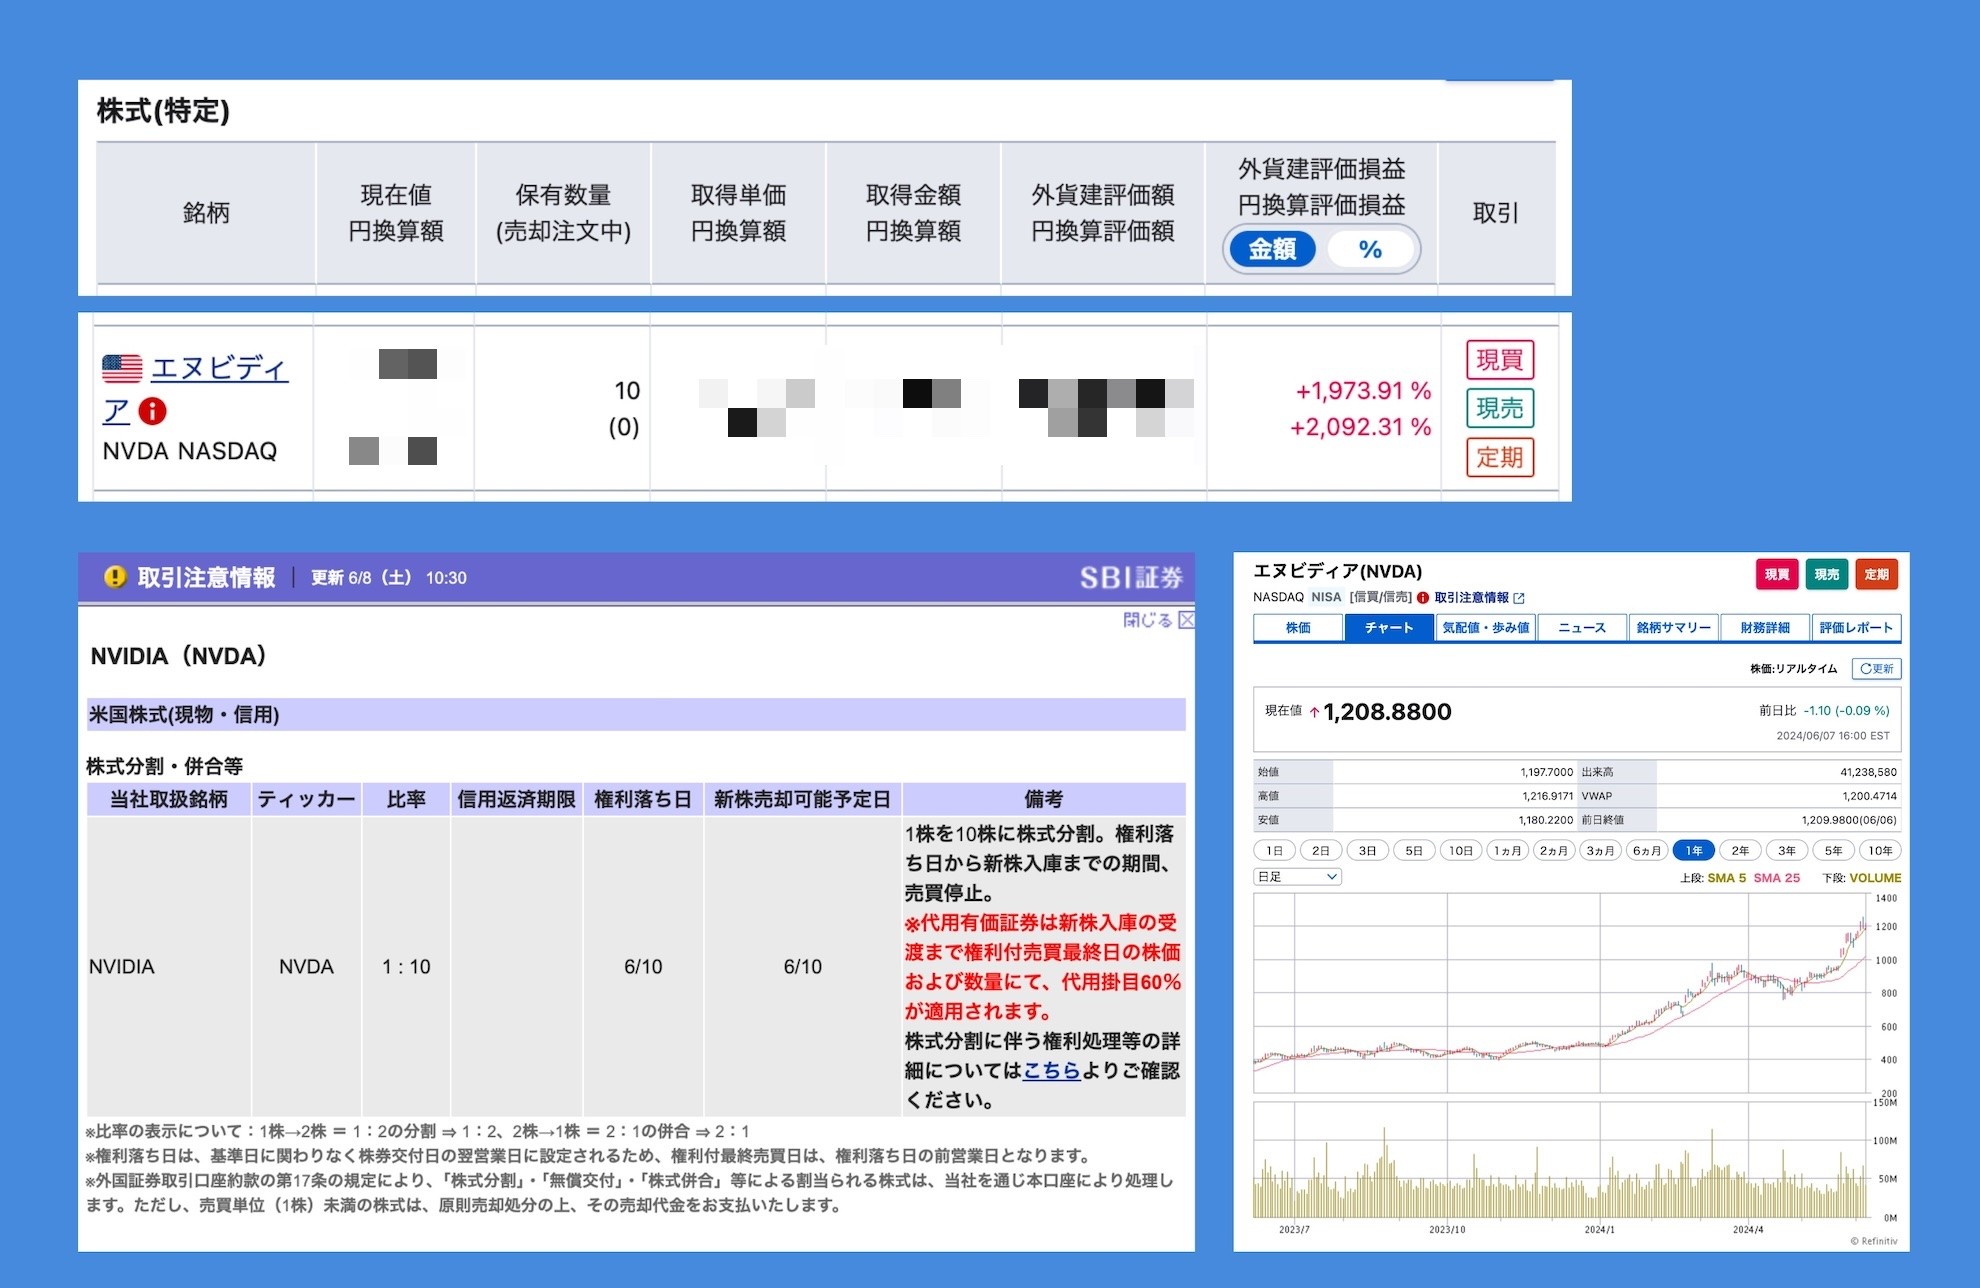Click the red info icon beside エヌビディア
Viewport: 1980px width, 1288px height.
152,411
